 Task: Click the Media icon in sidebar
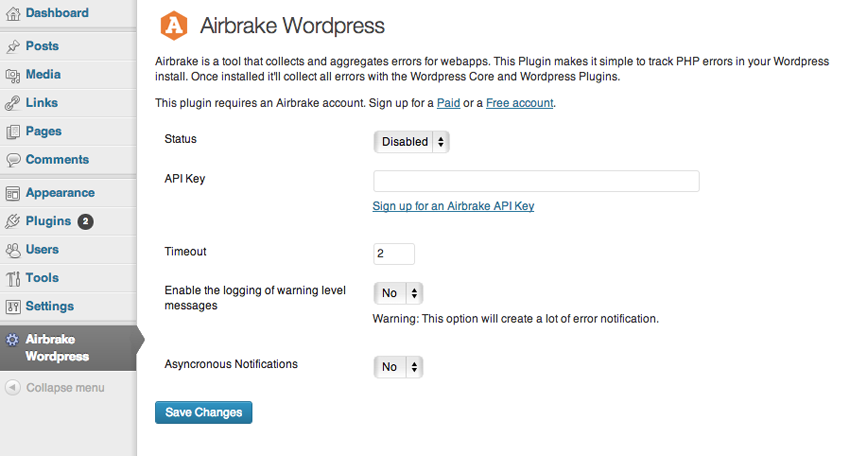(x=13, y=75)
